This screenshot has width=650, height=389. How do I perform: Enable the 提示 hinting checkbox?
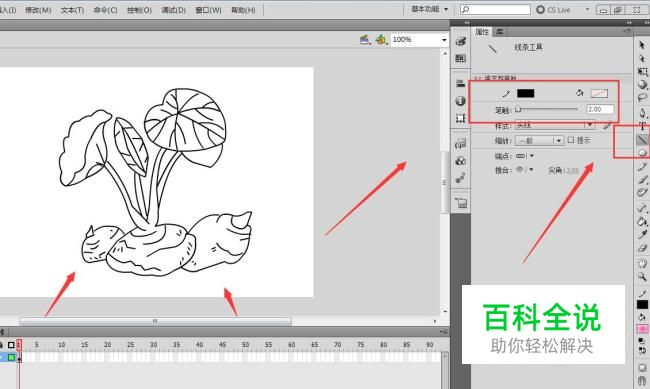coord(571,140)
